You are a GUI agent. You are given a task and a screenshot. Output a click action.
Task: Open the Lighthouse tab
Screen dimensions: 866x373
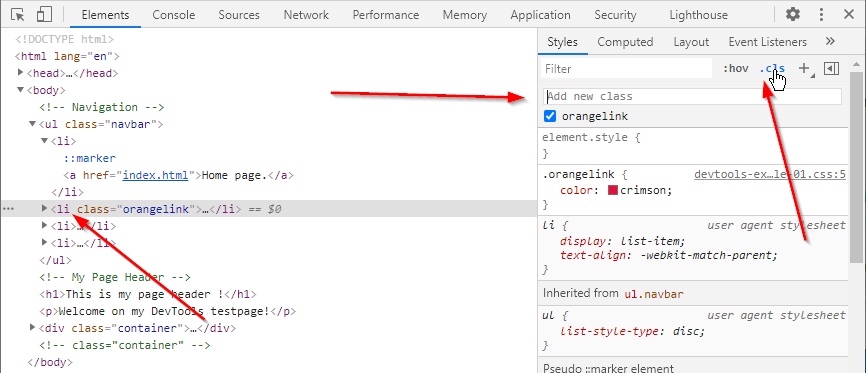point(698,15)
